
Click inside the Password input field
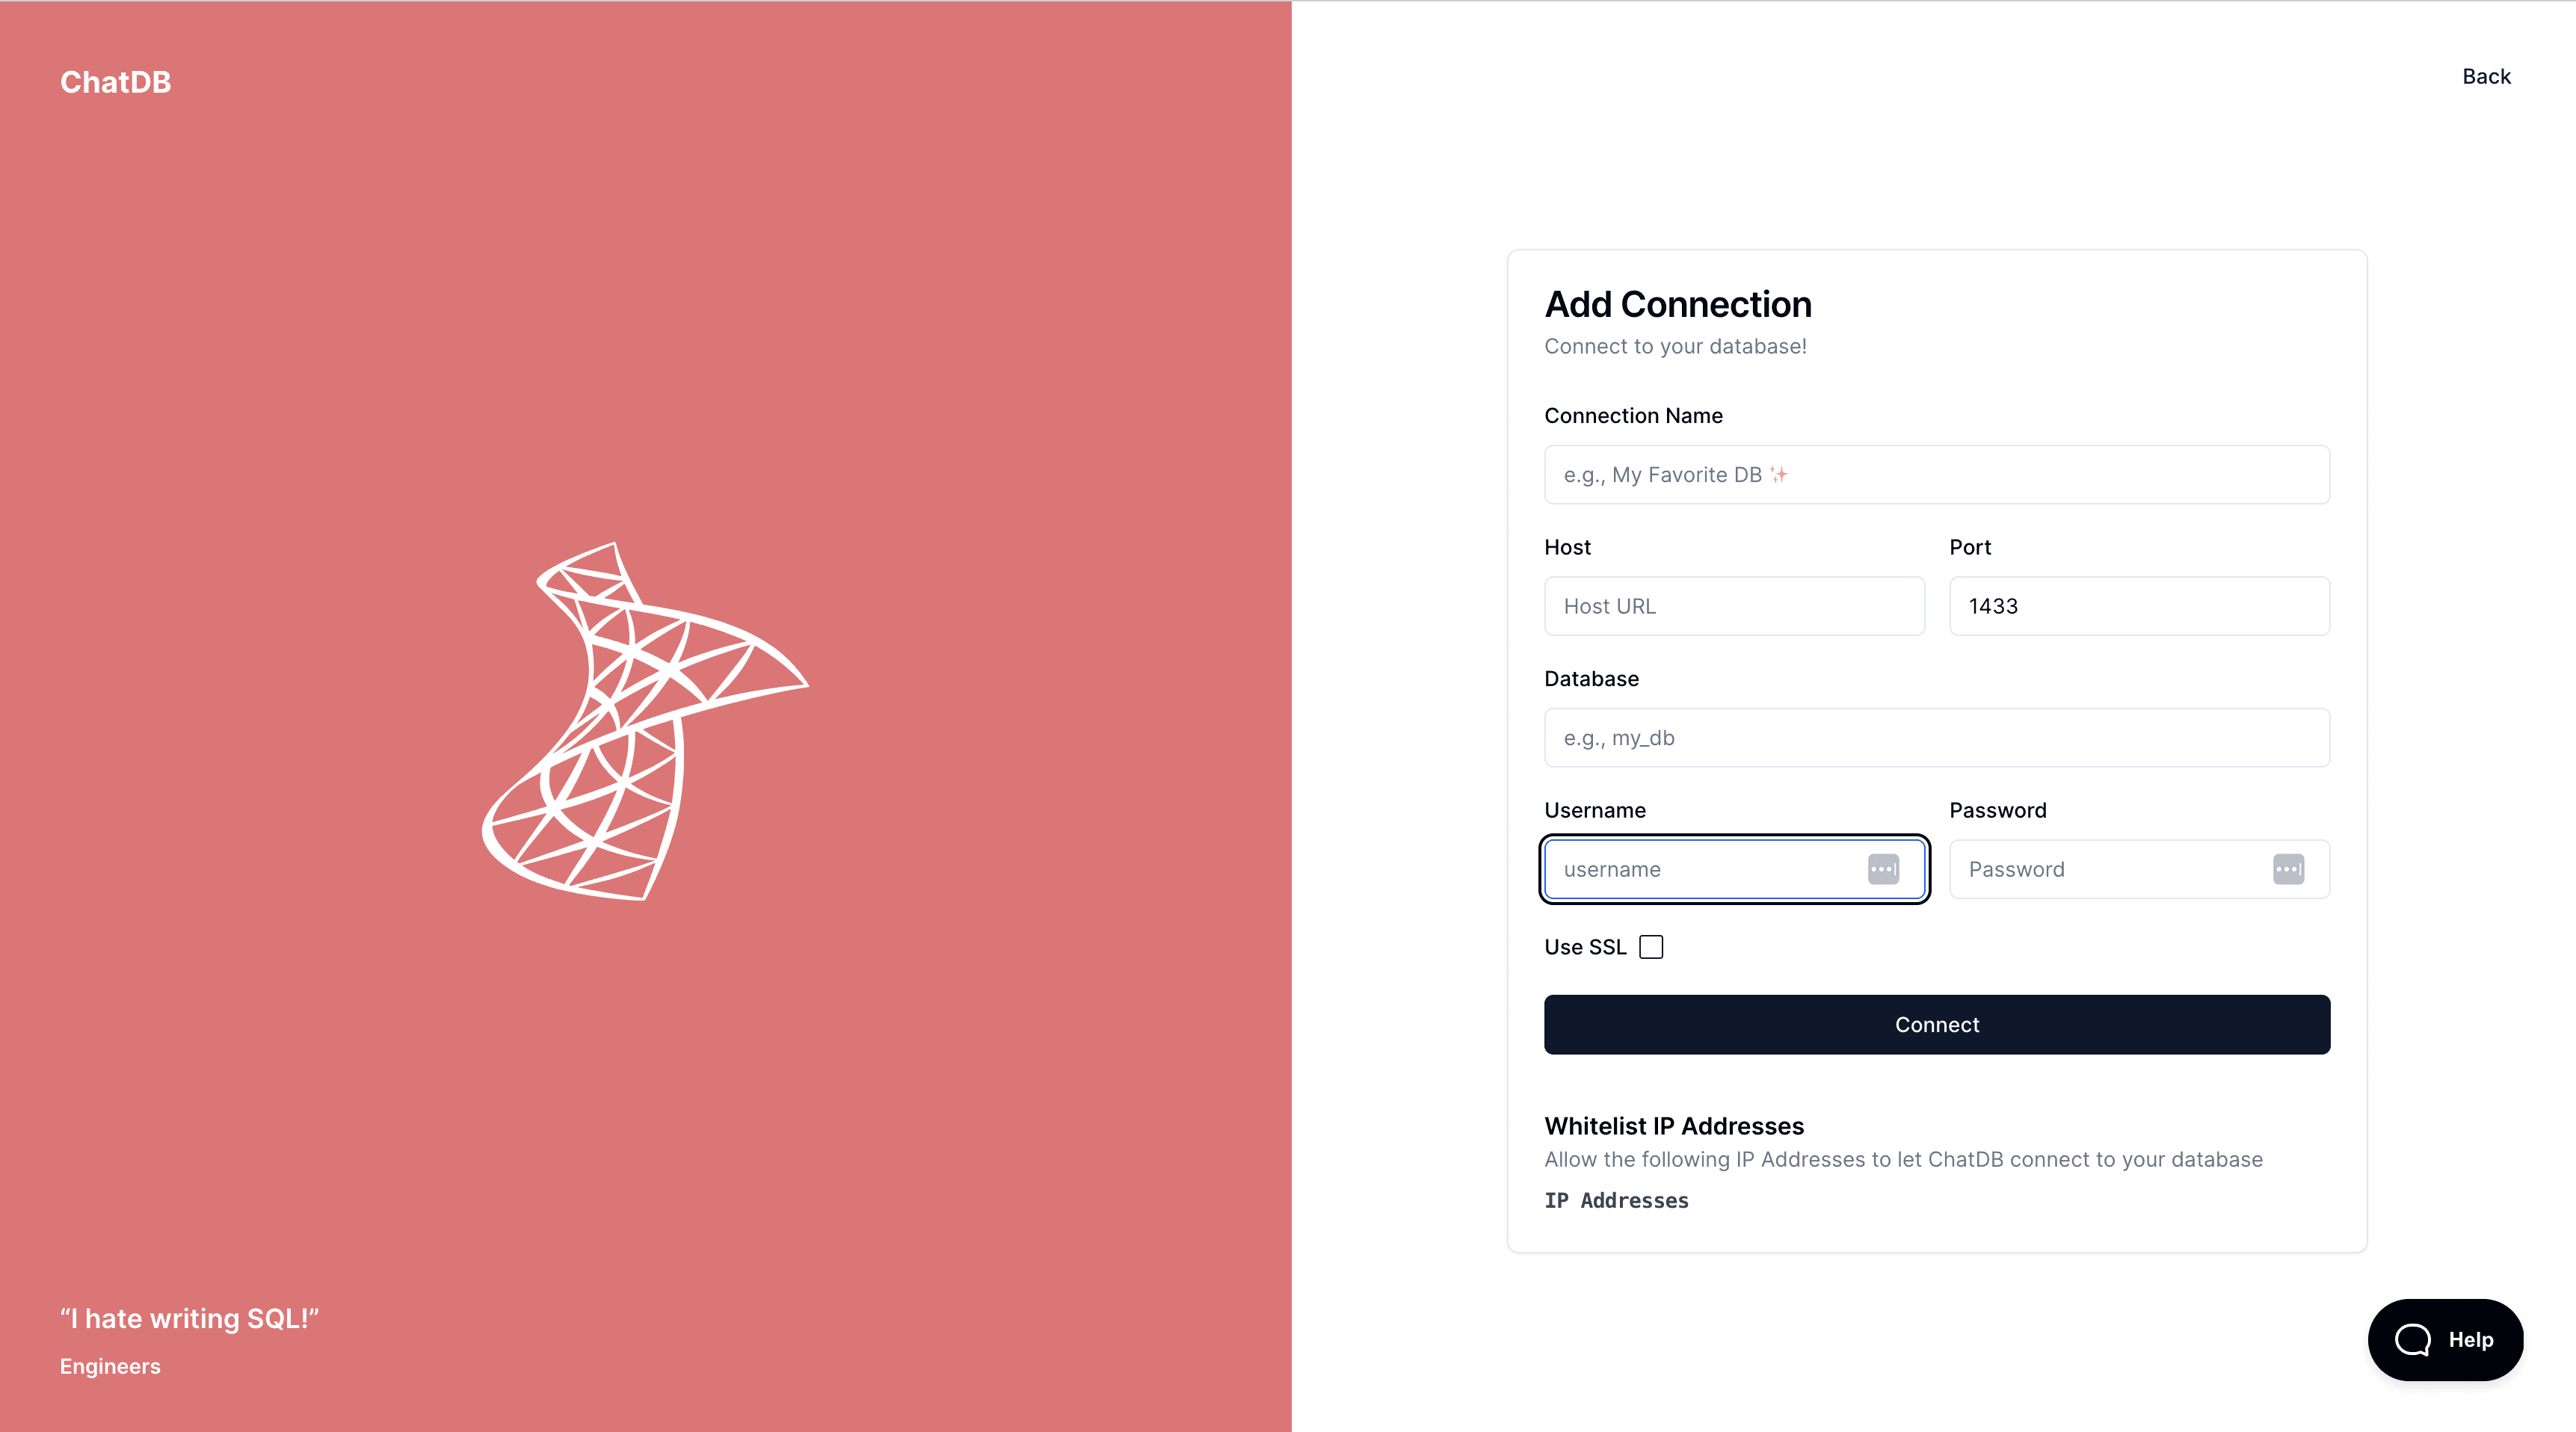coord(2139,869)
